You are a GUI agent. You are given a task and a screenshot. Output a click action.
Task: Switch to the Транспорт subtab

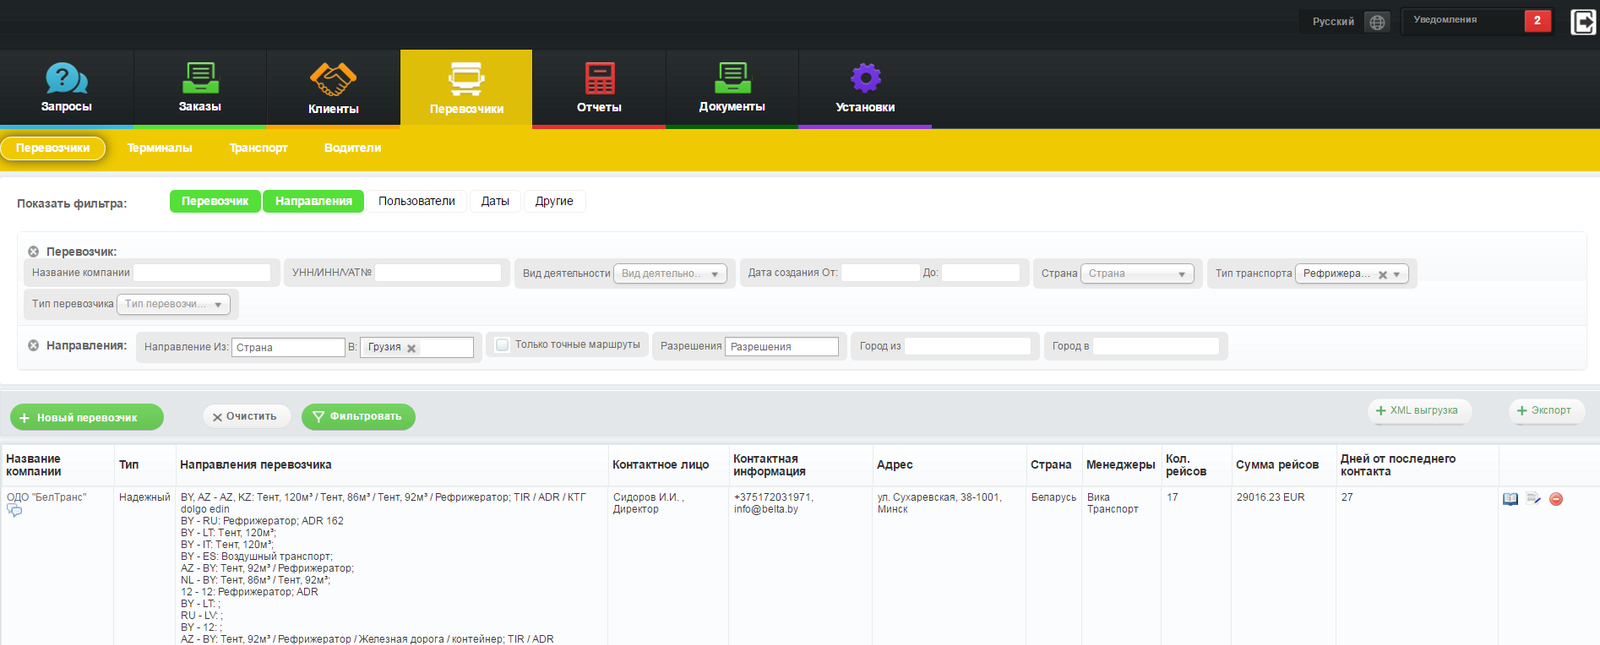click(258, 148)
